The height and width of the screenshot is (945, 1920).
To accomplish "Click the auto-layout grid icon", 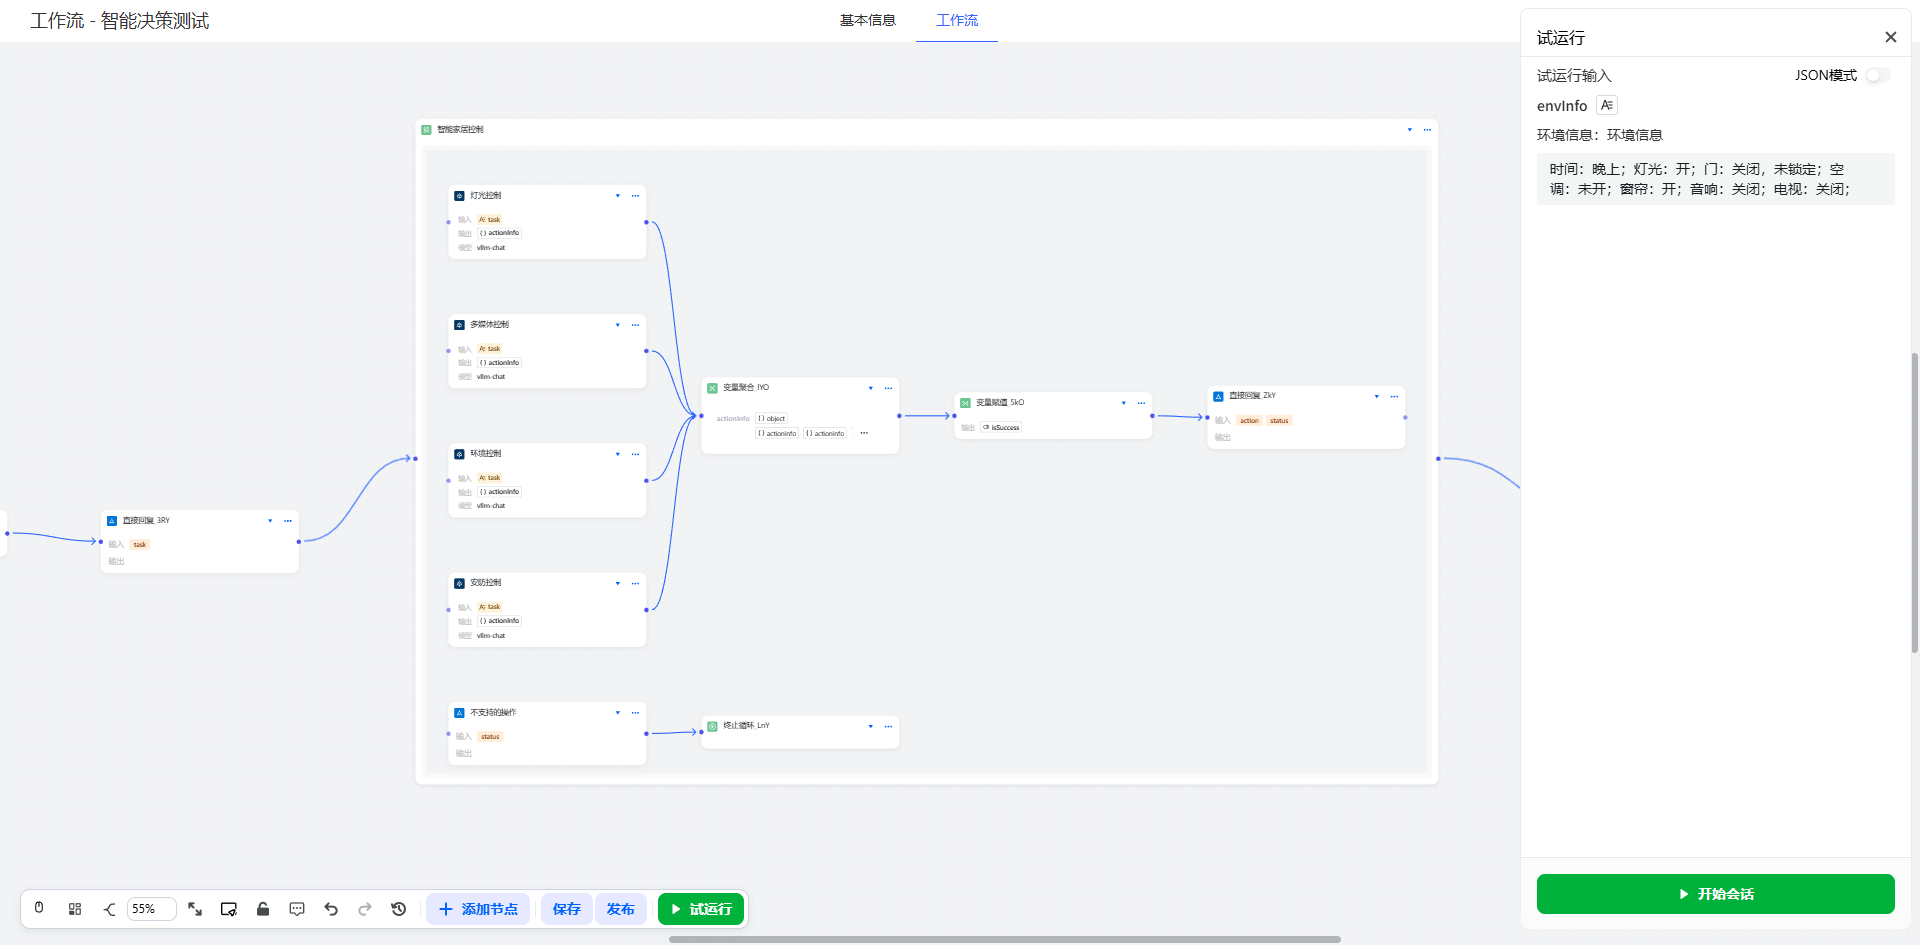I will tap(75, 909).
